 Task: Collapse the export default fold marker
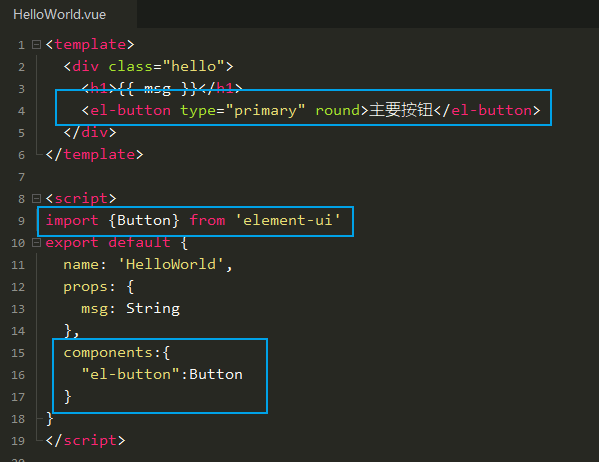coord(36,243)
